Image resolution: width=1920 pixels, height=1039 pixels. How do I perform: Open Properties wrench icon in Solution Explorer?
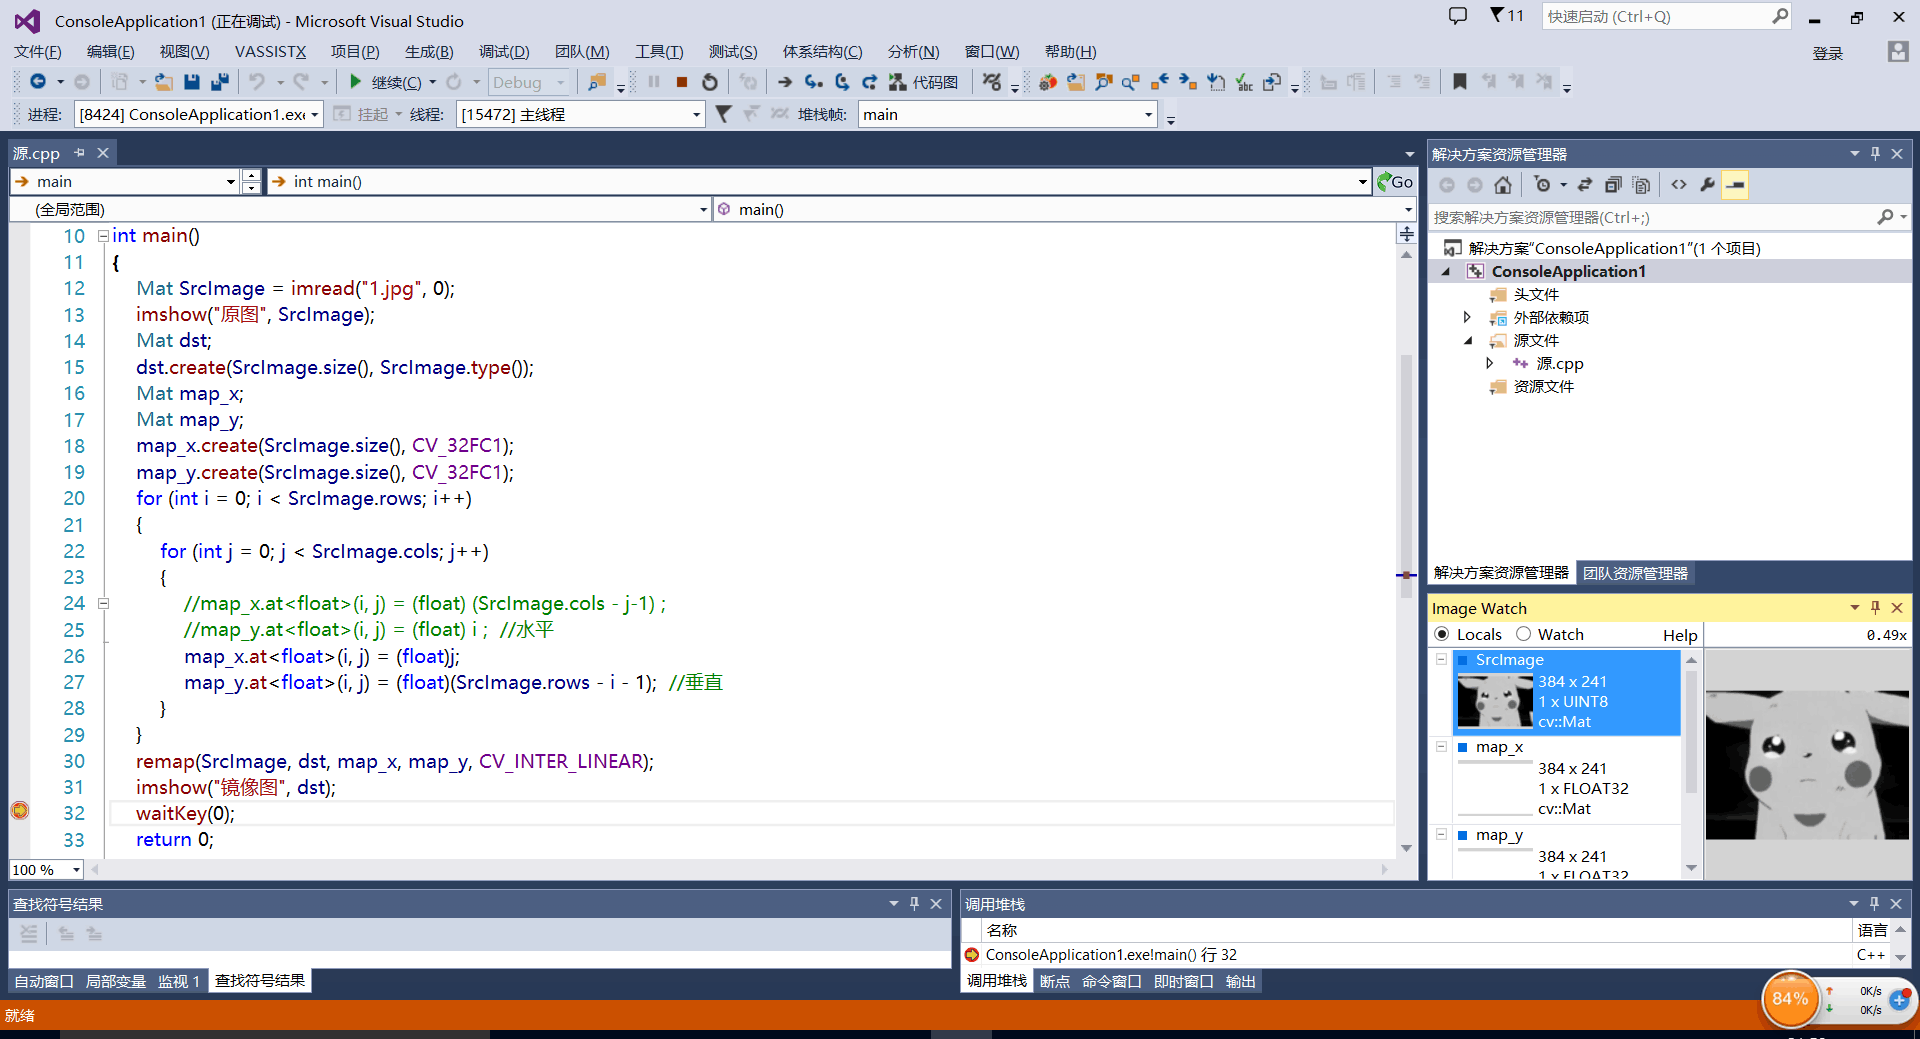coord(1707,185)
